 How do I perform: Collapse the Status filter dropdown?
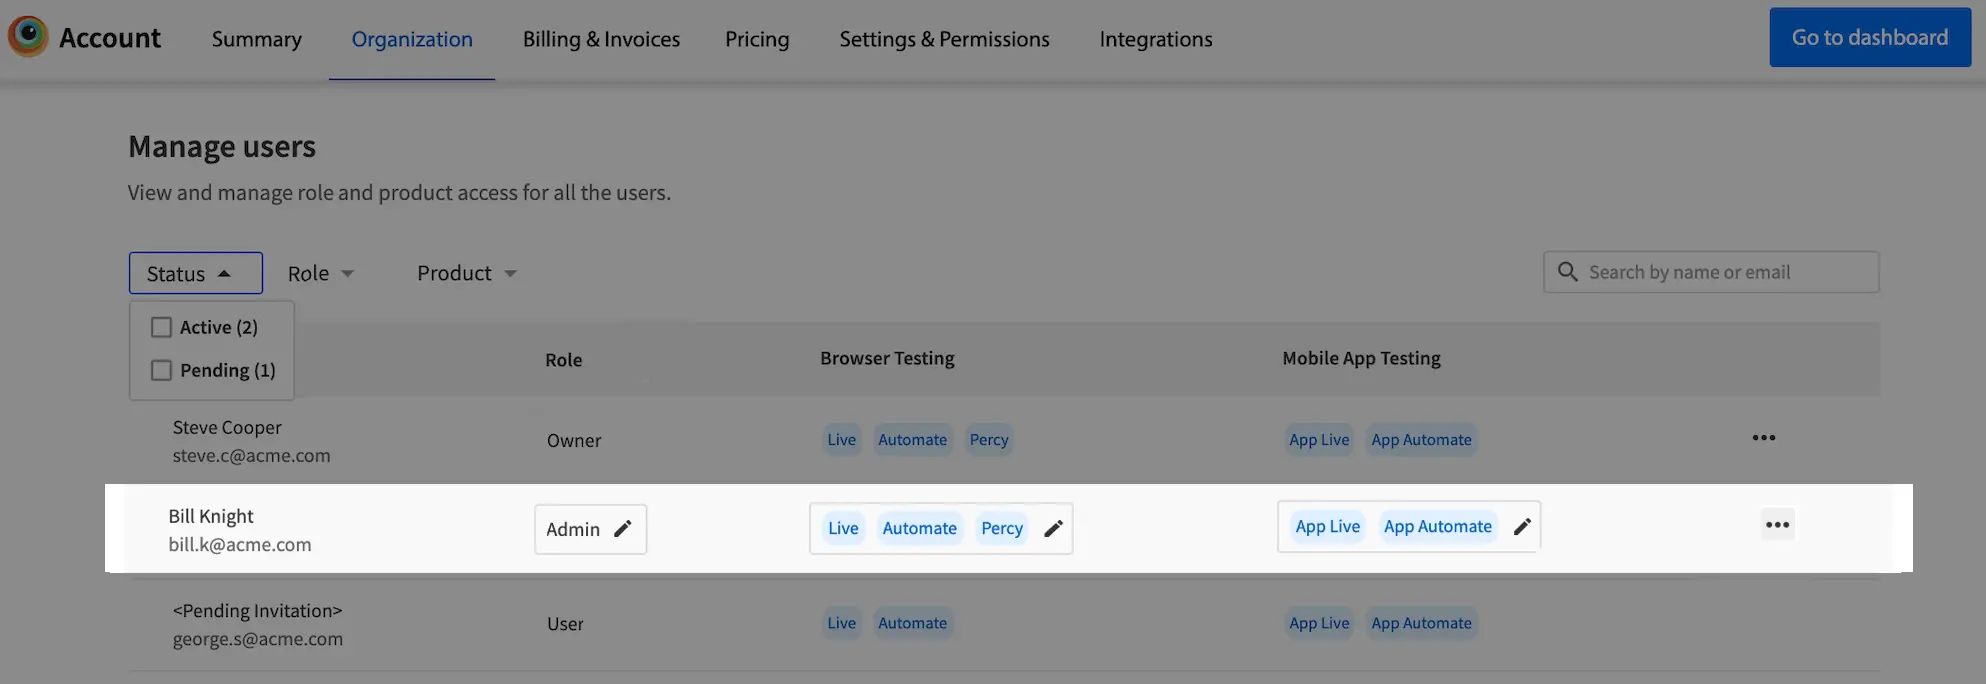[195, 273]
